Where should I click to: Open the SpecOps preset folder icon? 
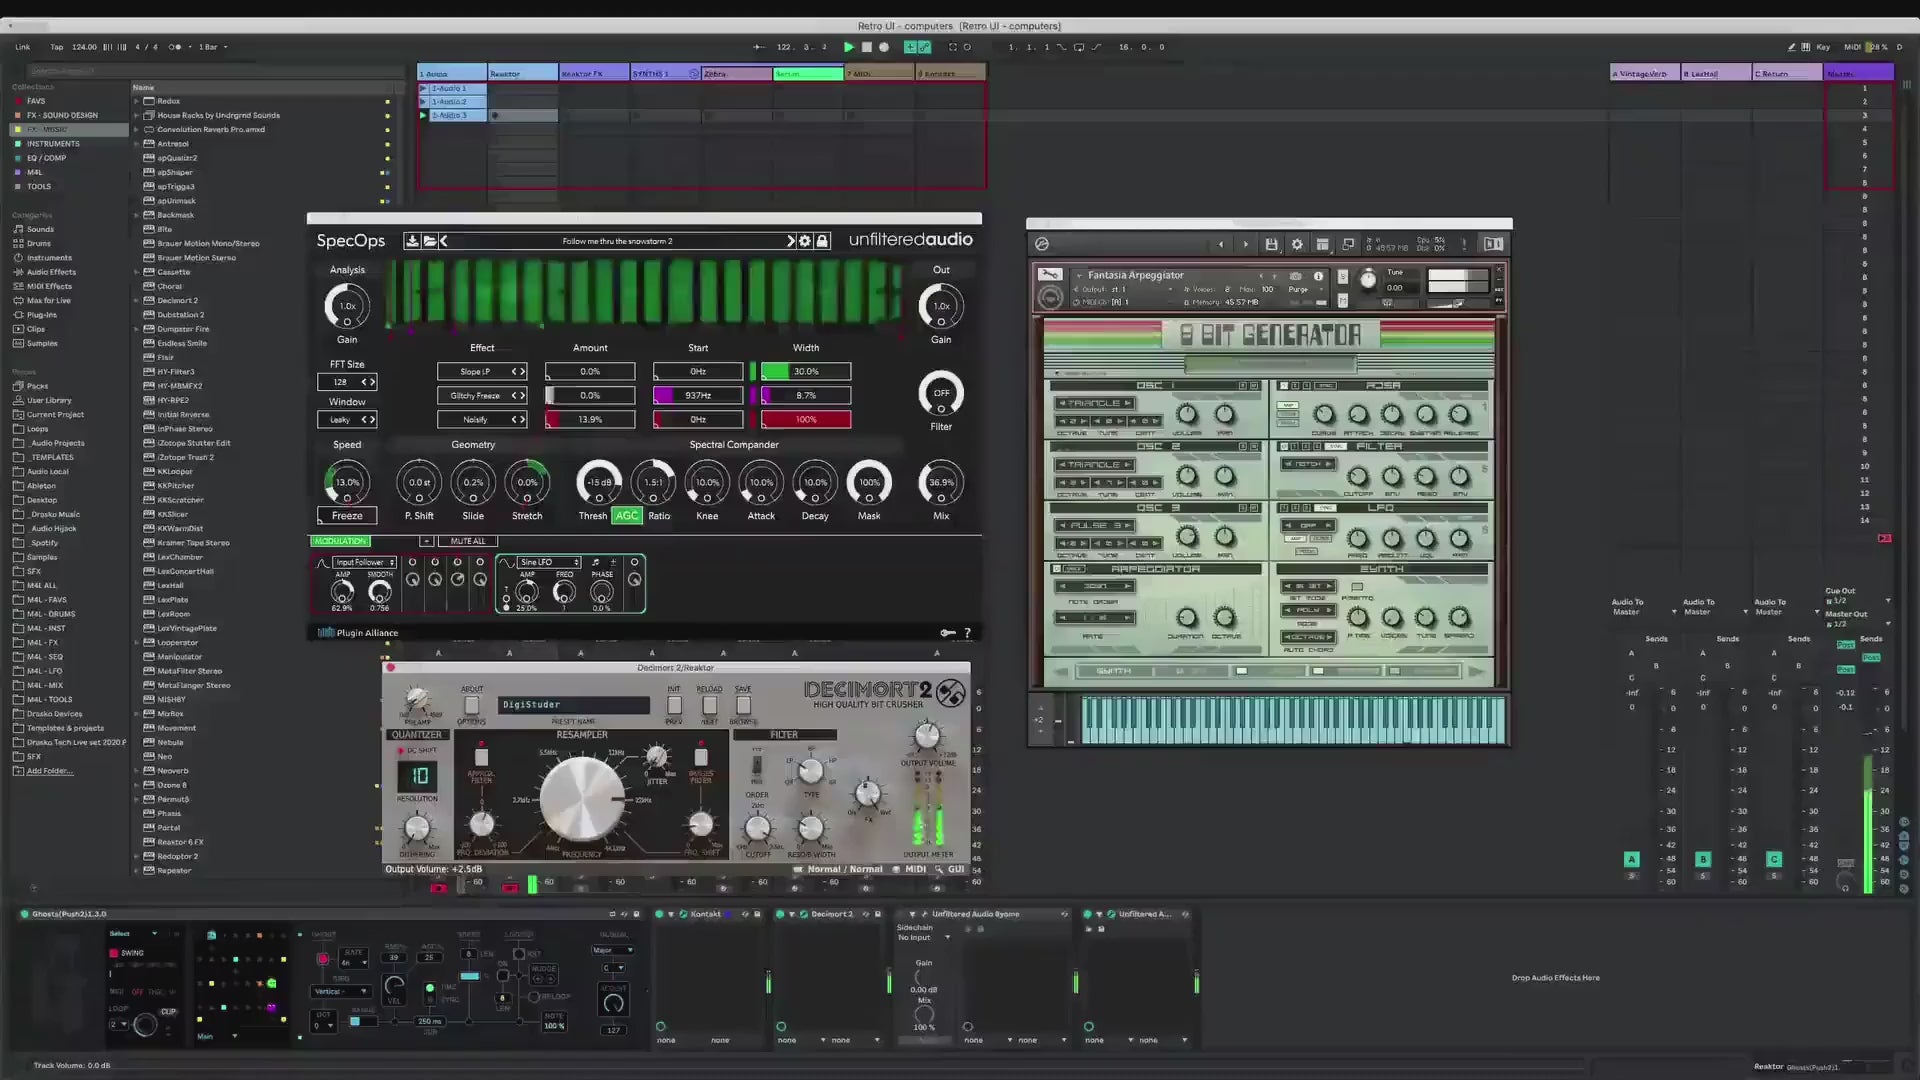coord(430,241)
